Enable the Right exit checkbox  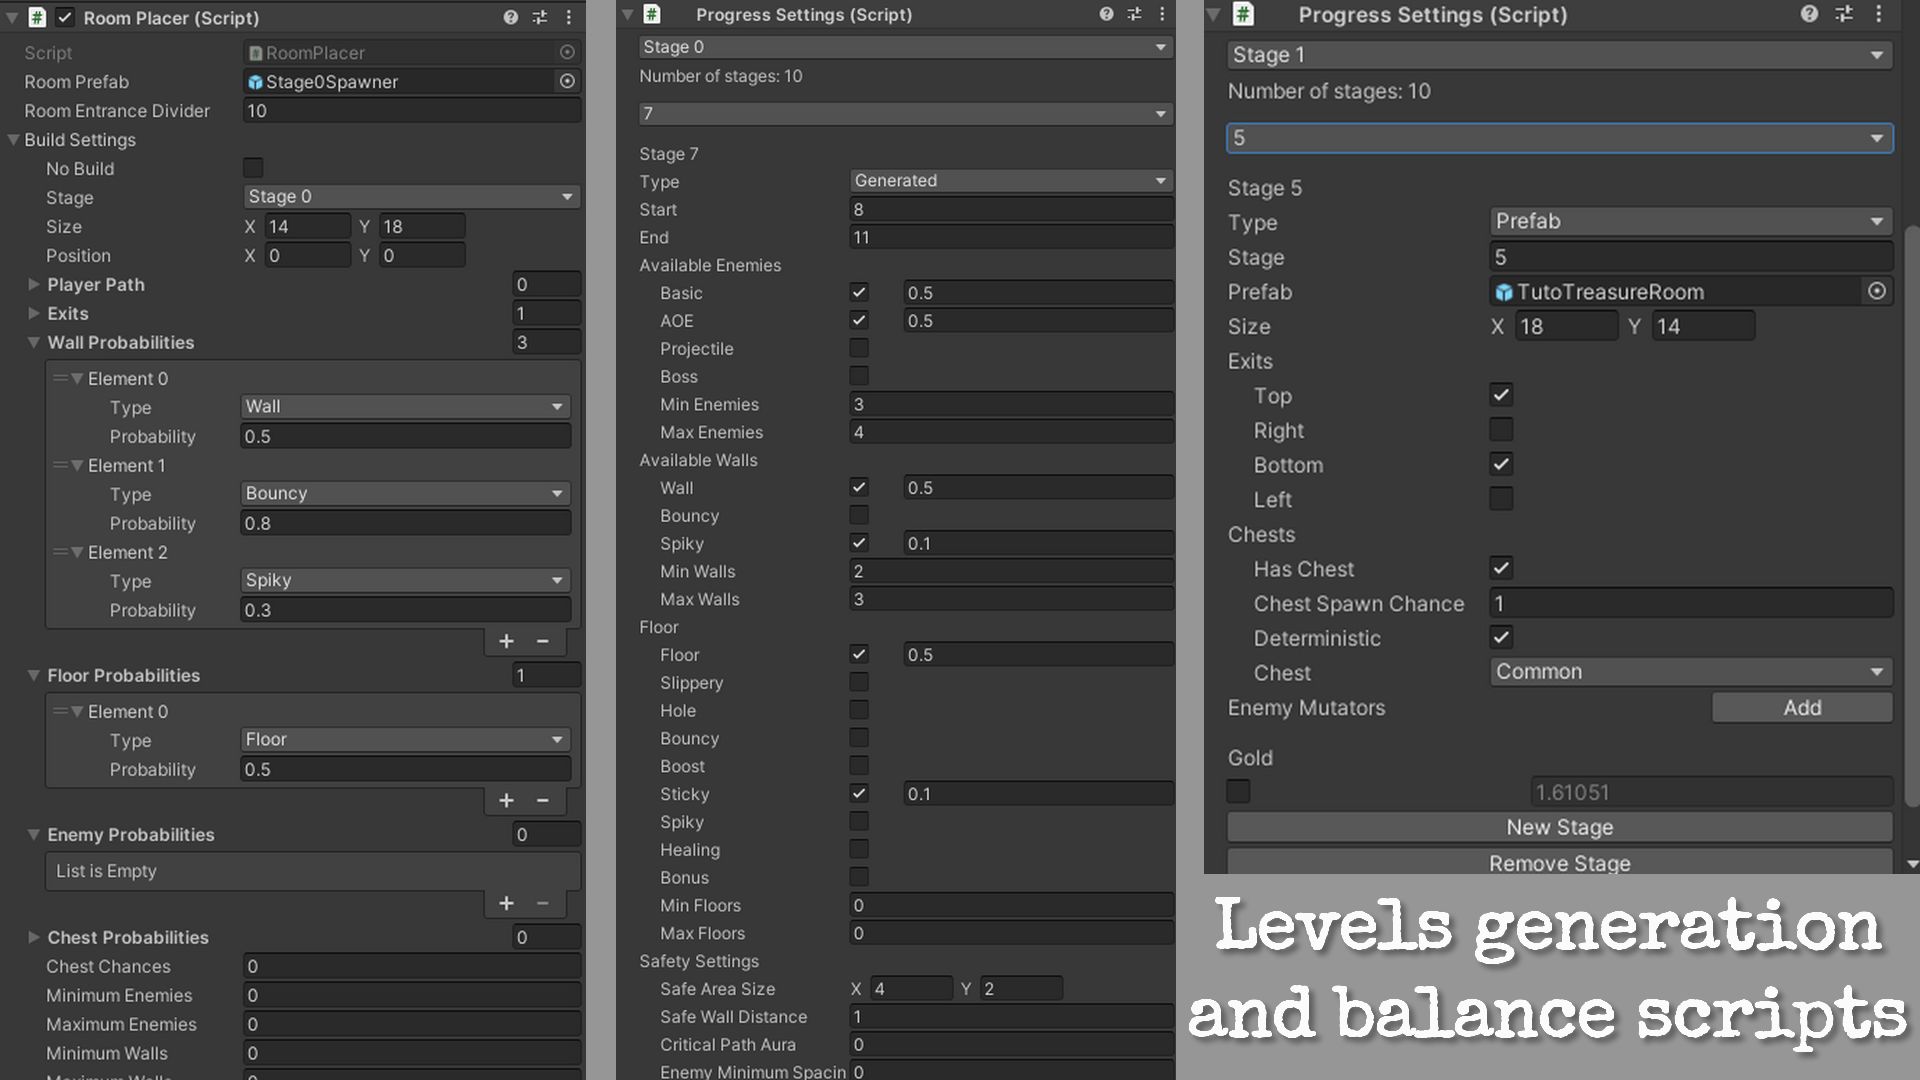click(1501, 430)
